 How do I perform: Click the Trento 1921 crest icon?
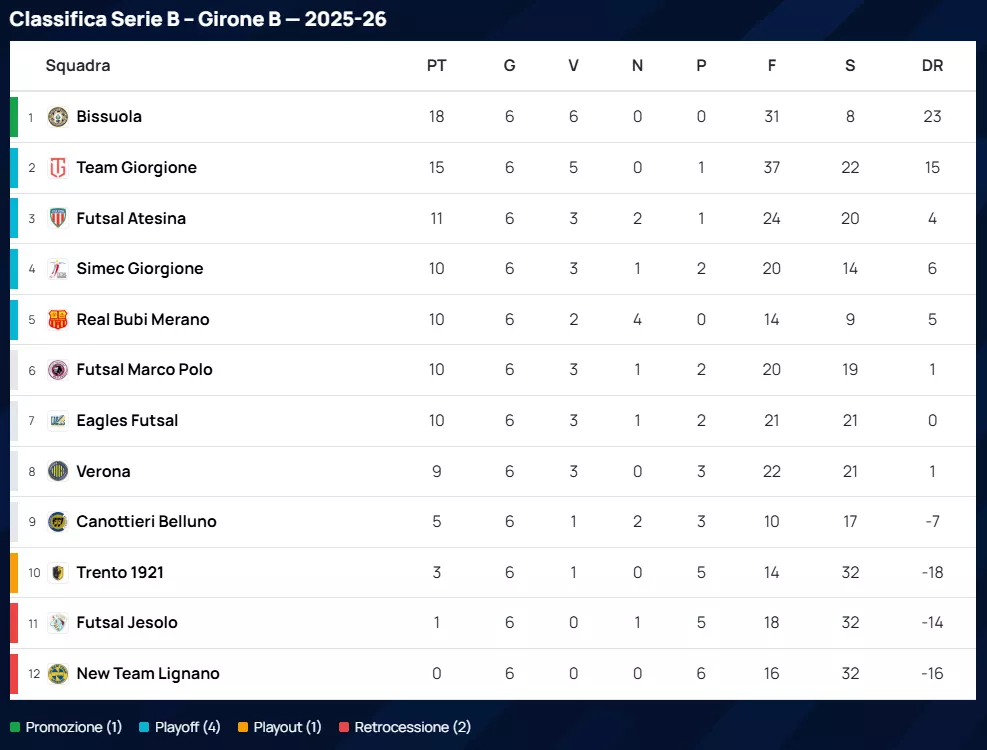(58, 573)
